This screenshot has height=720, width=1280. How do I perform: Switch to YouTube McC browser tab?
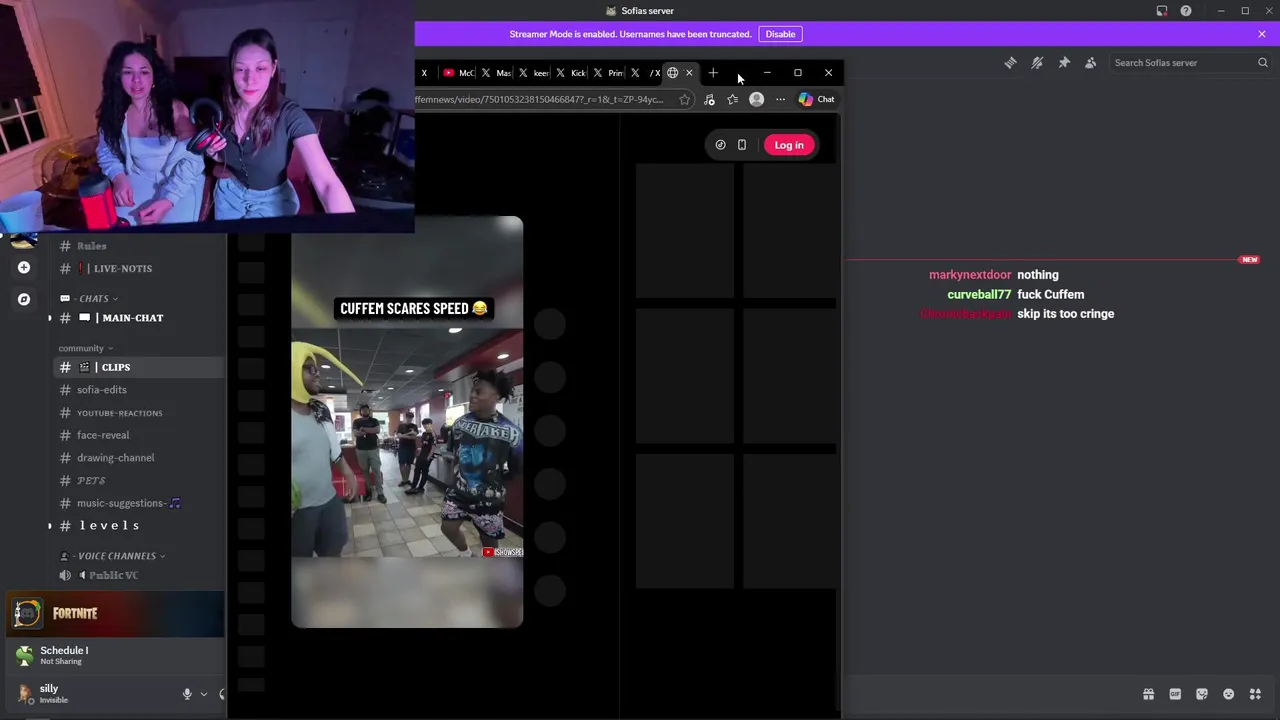click(458, 73)
